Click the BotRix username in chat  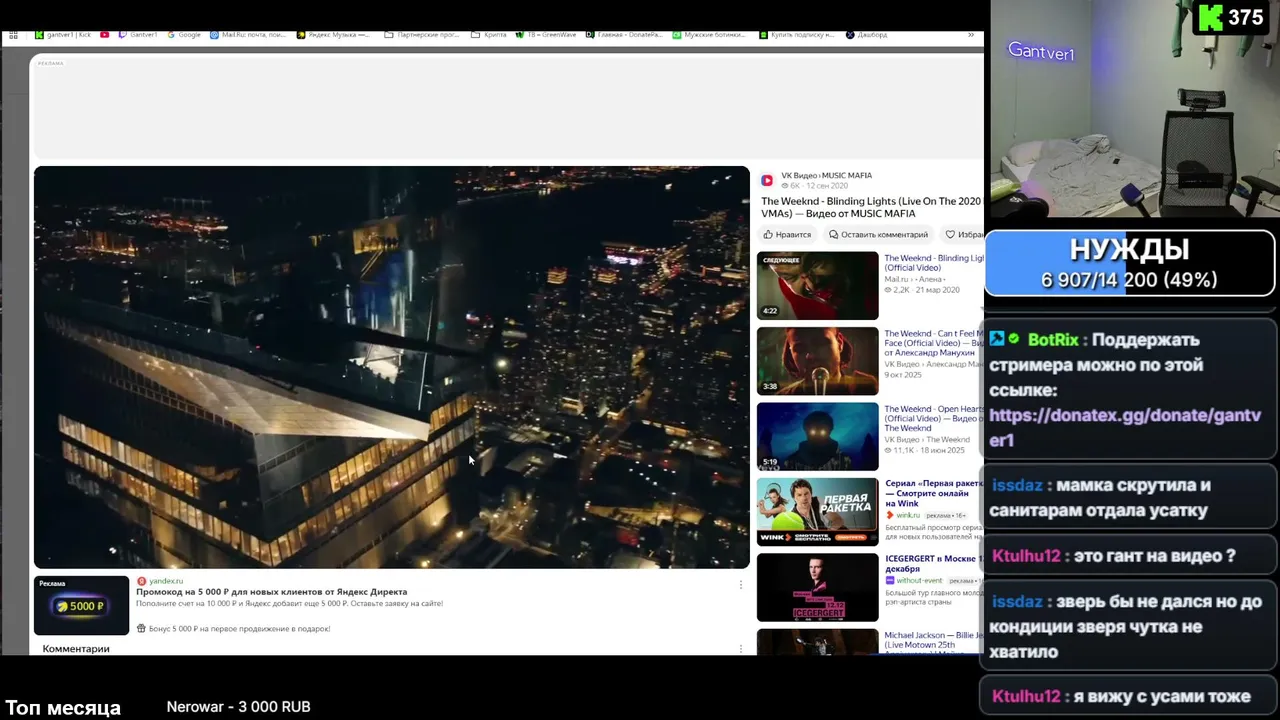click(x=1053, y=339)
